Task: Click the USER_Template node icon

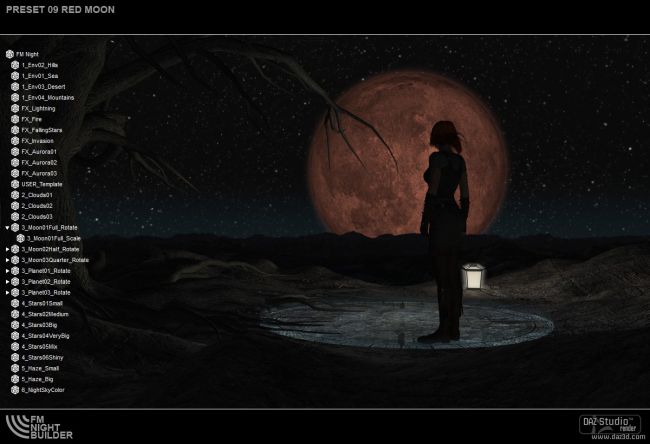Action: pyautogui.click(x=15, y=184)
